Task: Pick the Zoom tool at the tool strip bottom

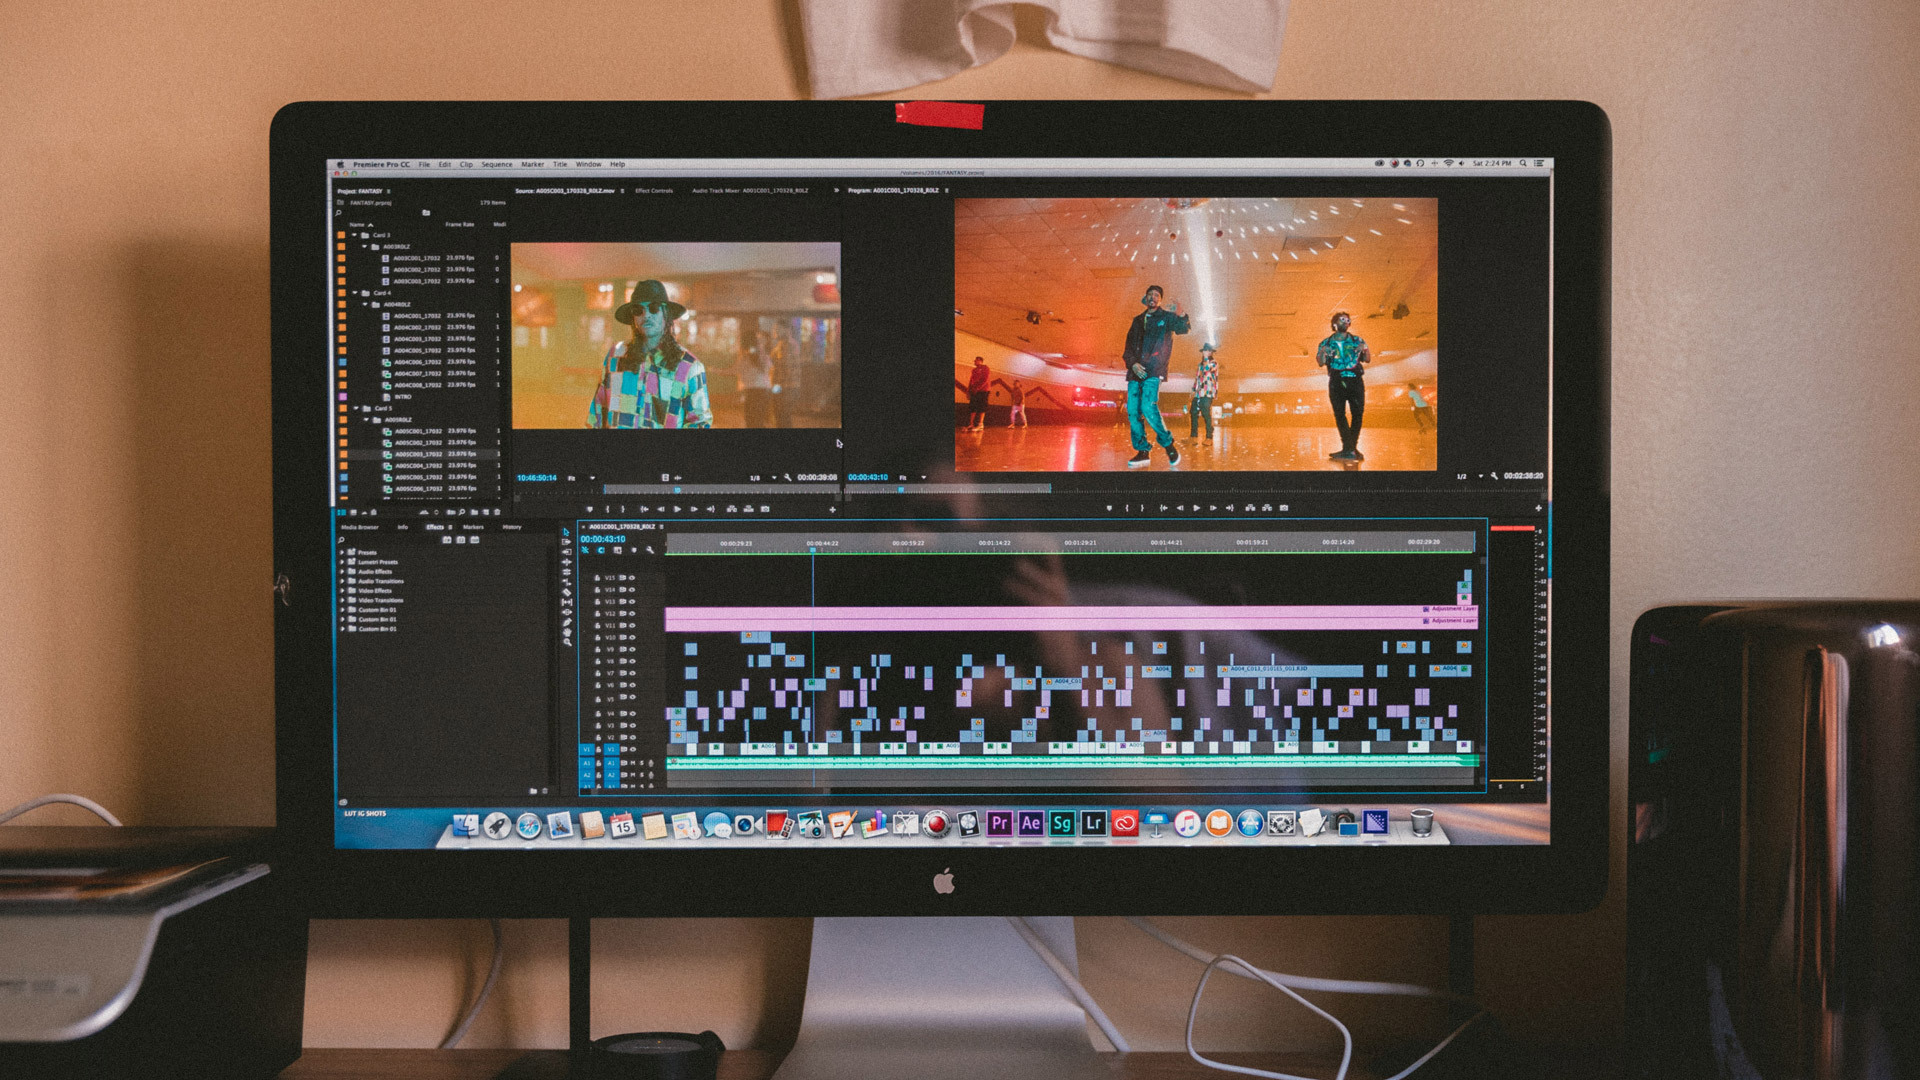Action: point(567,642)
